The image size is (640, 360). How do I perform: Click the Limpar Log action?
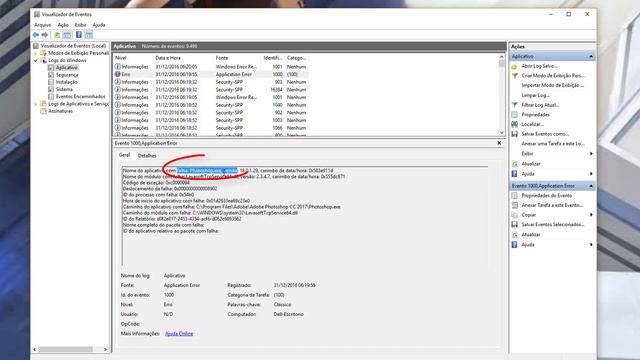coord(535,95)
